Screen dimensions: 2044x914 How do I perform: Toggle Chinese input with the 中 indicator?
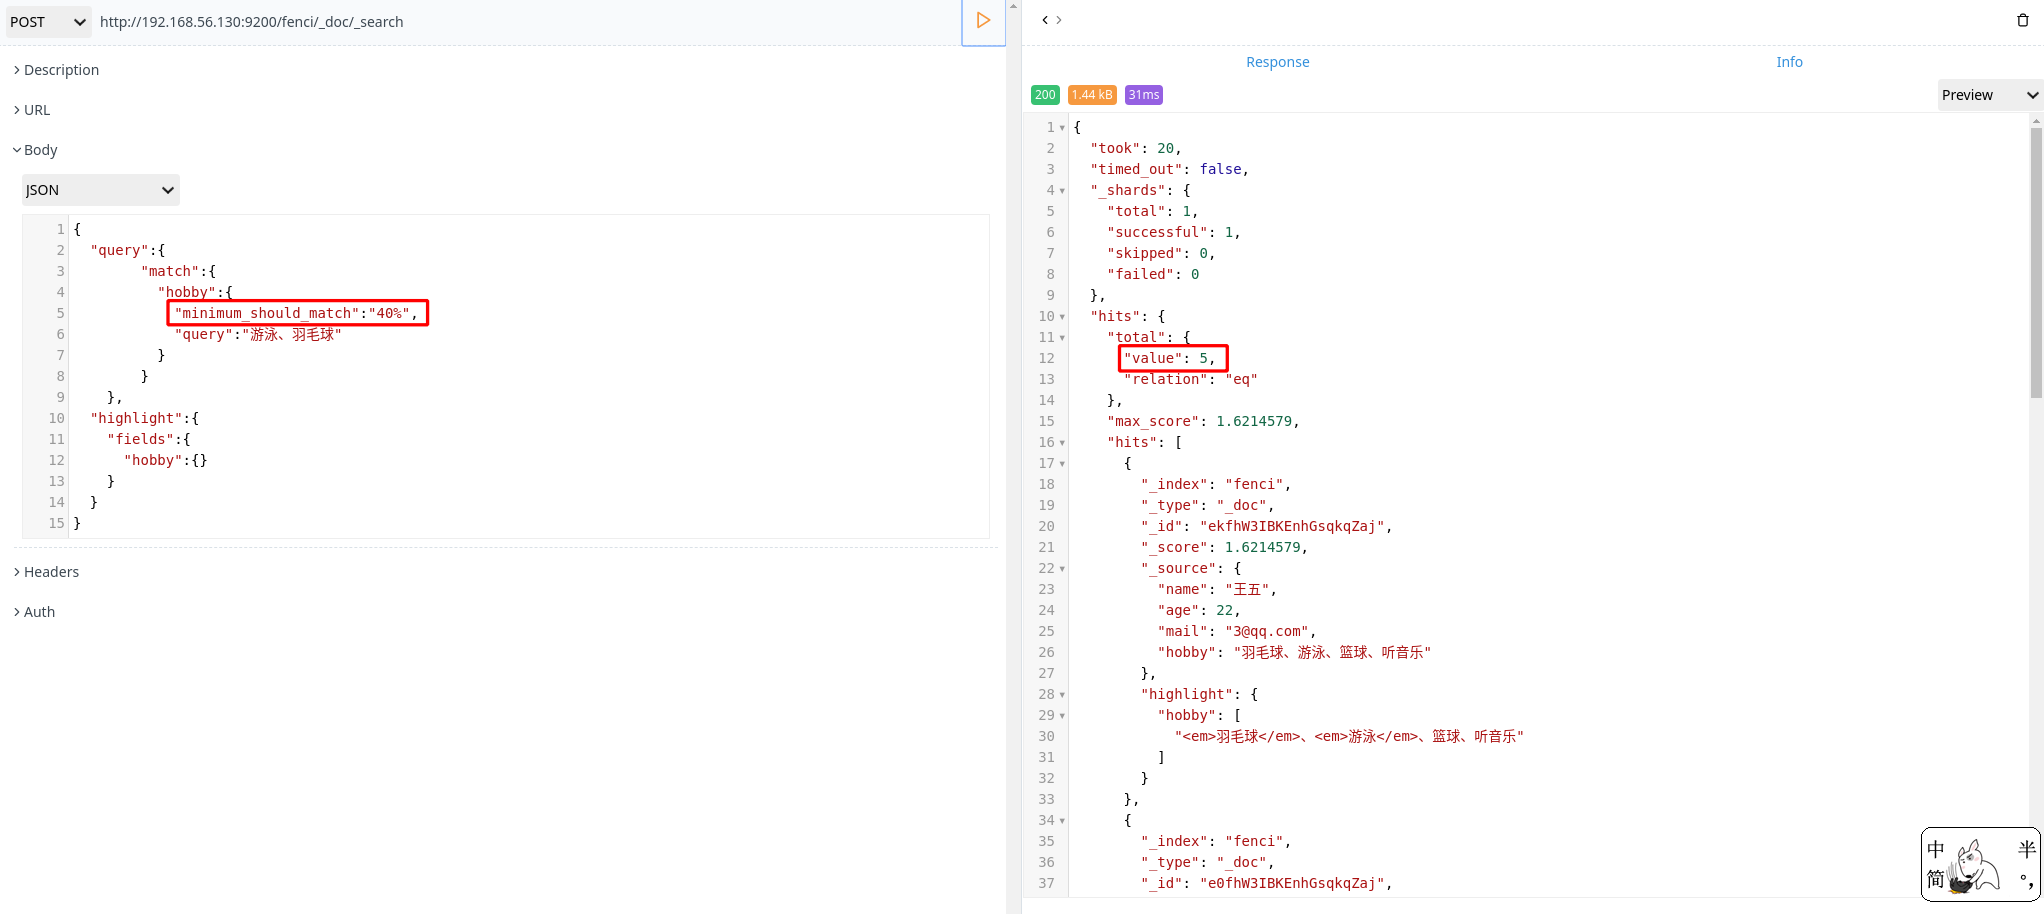tap(1936, 849)
